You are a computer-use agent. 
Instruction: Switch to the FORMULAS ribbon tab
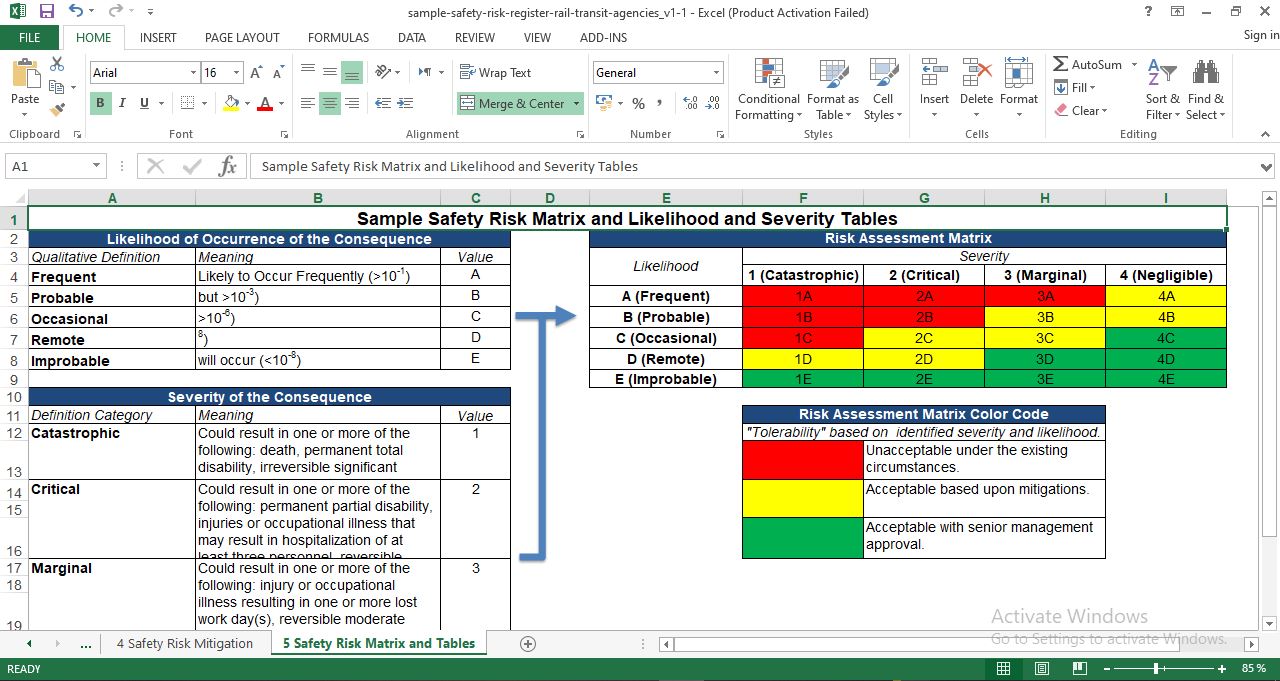pos(338,38)
